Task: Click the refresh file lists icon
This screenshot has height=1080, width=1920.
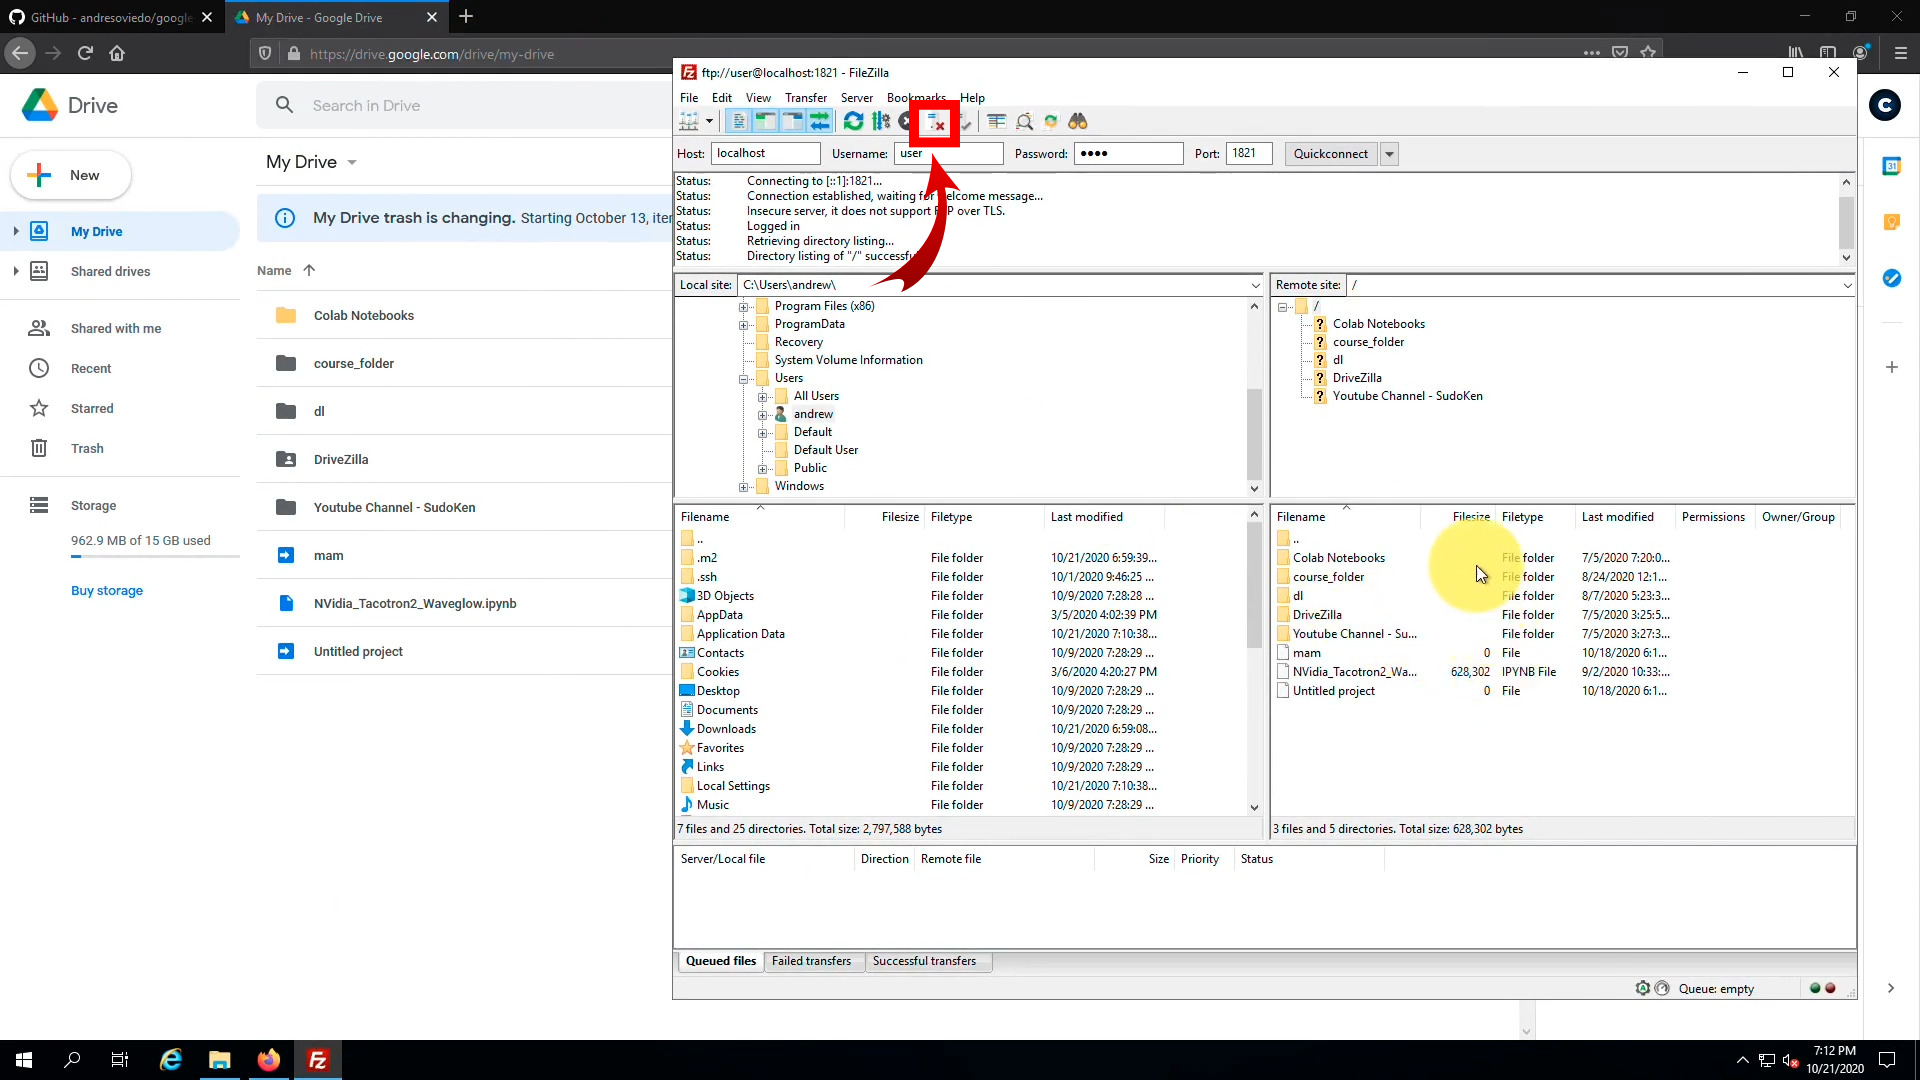Action: coord(853,121)
